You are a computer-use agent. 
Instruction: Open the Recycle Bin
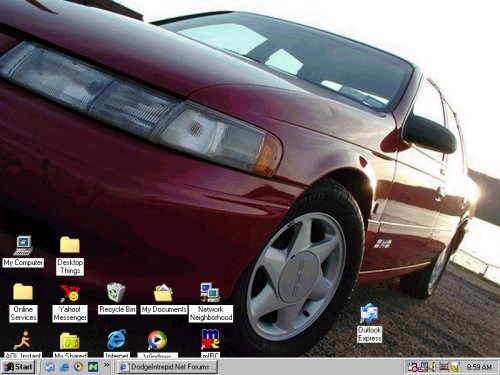coord(116,292)
